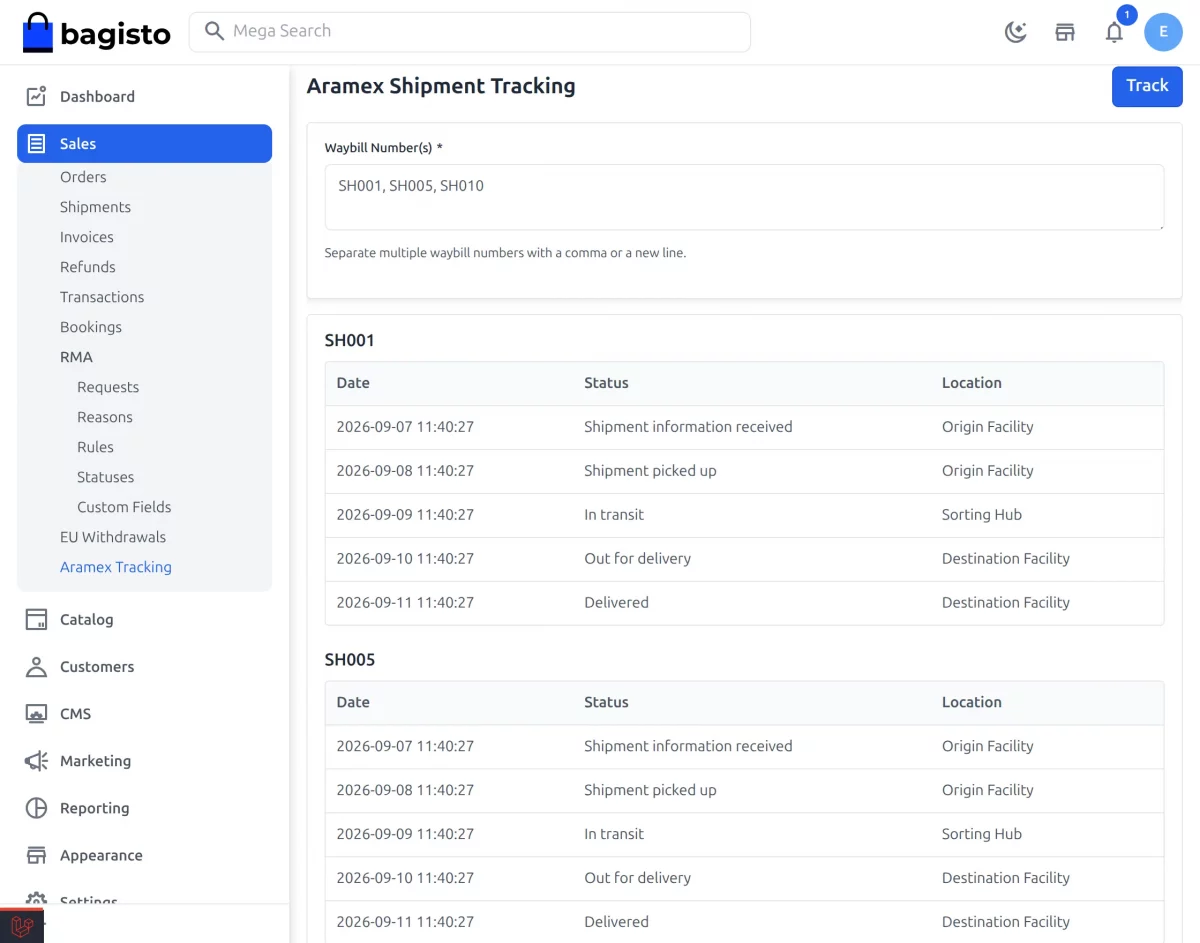Go to Invoices under Sales
Image resolution: width=1200 pixels, height=943 pixels.
coord(87,237)
